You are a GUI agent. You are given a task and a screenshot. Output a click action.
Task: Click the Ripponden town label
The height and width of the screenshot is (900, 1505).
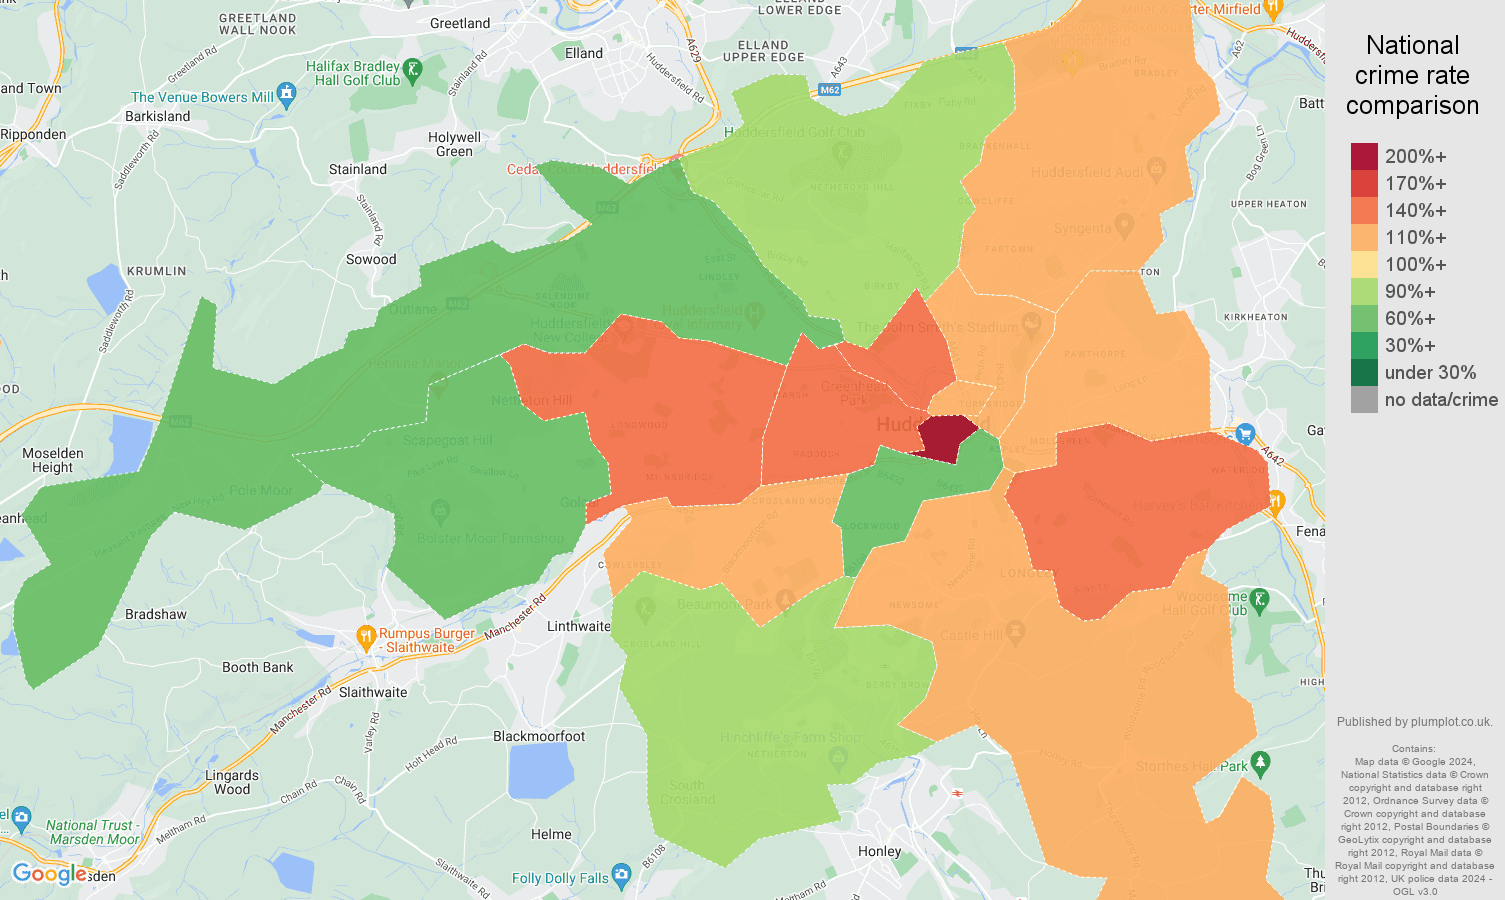pyautogui.click(x=33, y=134)
